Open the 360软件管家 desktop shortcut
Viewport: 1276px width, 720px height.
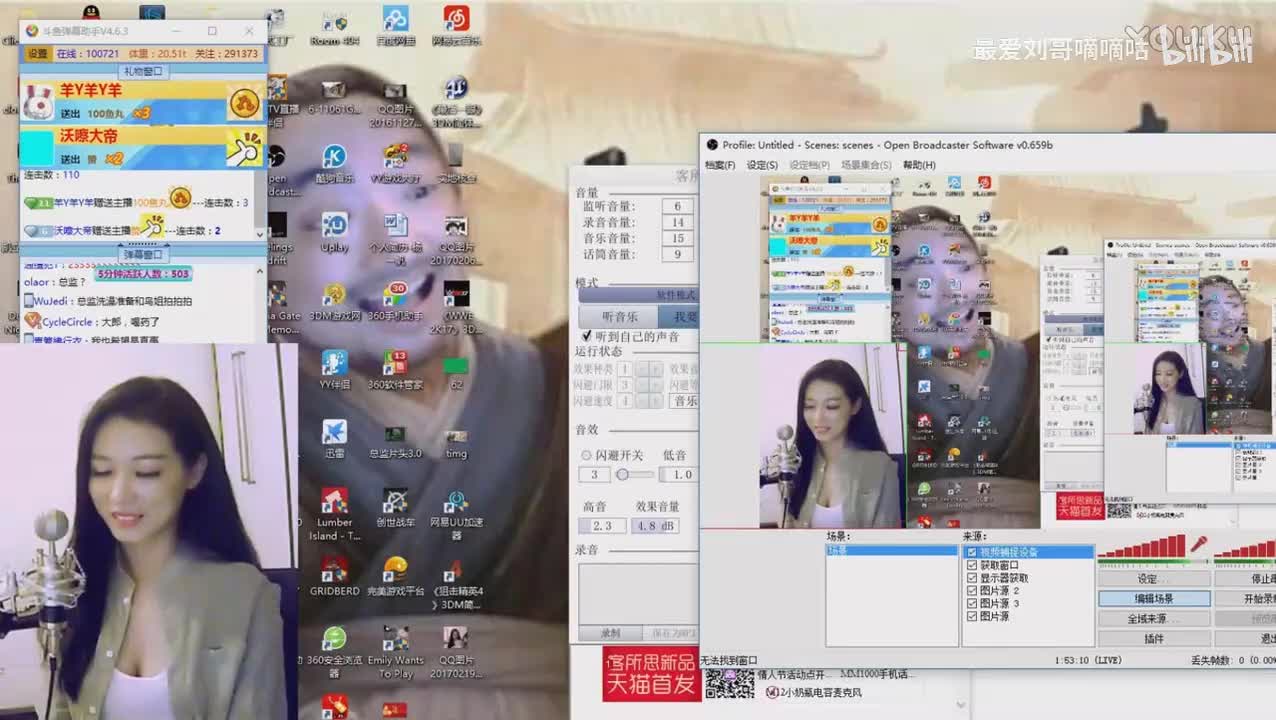pyautogui.click(x=396, y=370)
